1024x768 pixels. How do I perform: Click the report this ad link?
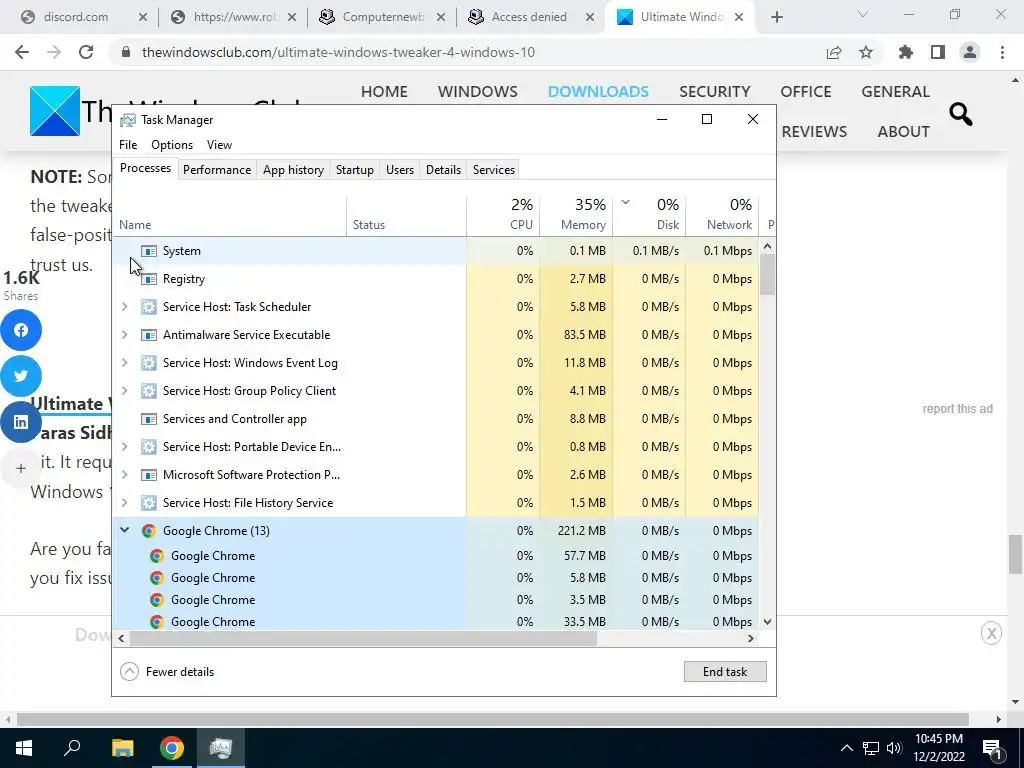957,409
